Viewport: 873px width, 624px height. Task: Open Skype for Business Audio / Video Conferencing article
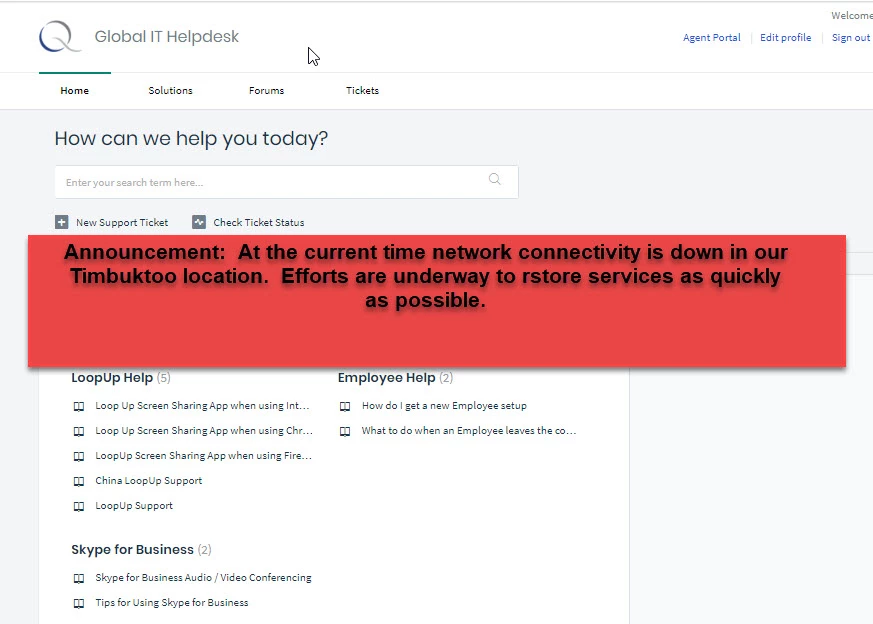tap(203, 578)
